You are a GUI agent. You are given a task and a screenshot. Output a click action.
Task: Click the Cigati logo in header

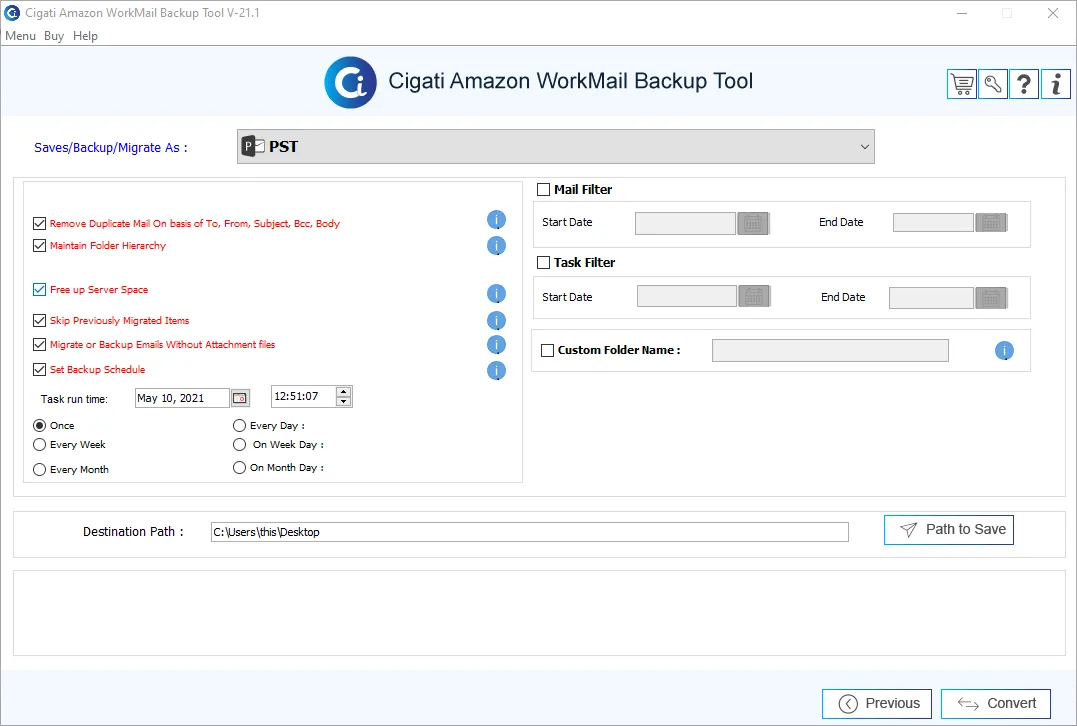[x=350, y=82]
